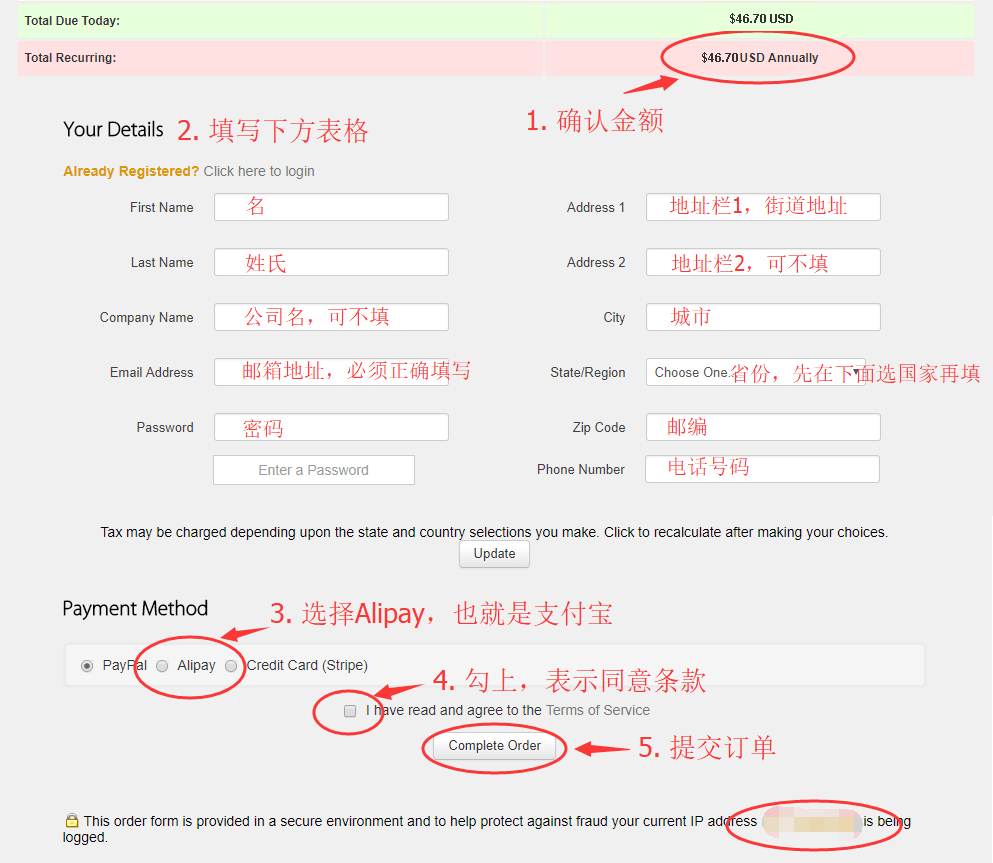This screenshot has height=863, width=993.
Task: Choose Credit Card (Stripe) payment
Action: [231, 666]
